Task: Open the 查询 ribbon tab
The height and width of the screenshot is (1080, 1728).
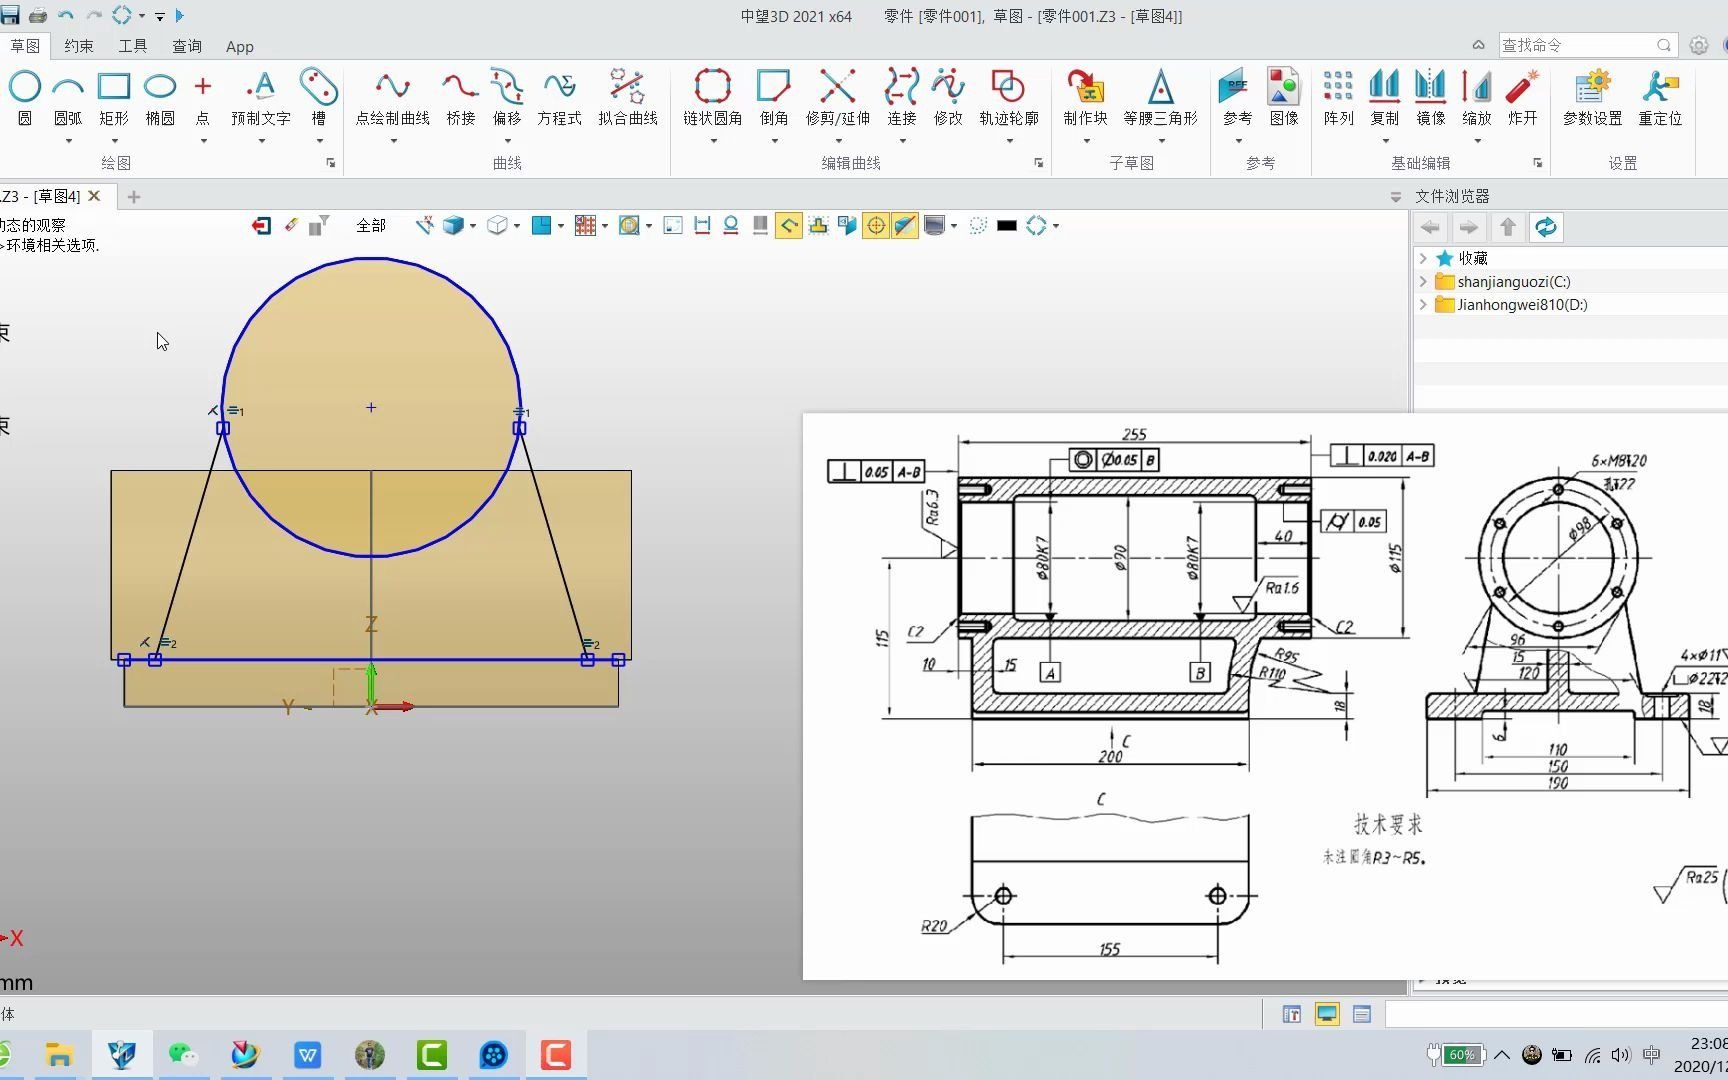Action: (187, 46)
